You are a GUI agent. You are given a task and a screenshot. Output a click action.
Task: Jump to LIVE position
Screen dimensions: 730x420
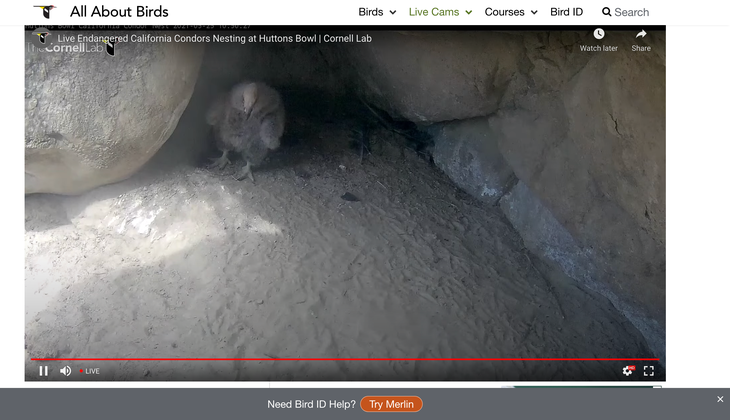[89, 371]
